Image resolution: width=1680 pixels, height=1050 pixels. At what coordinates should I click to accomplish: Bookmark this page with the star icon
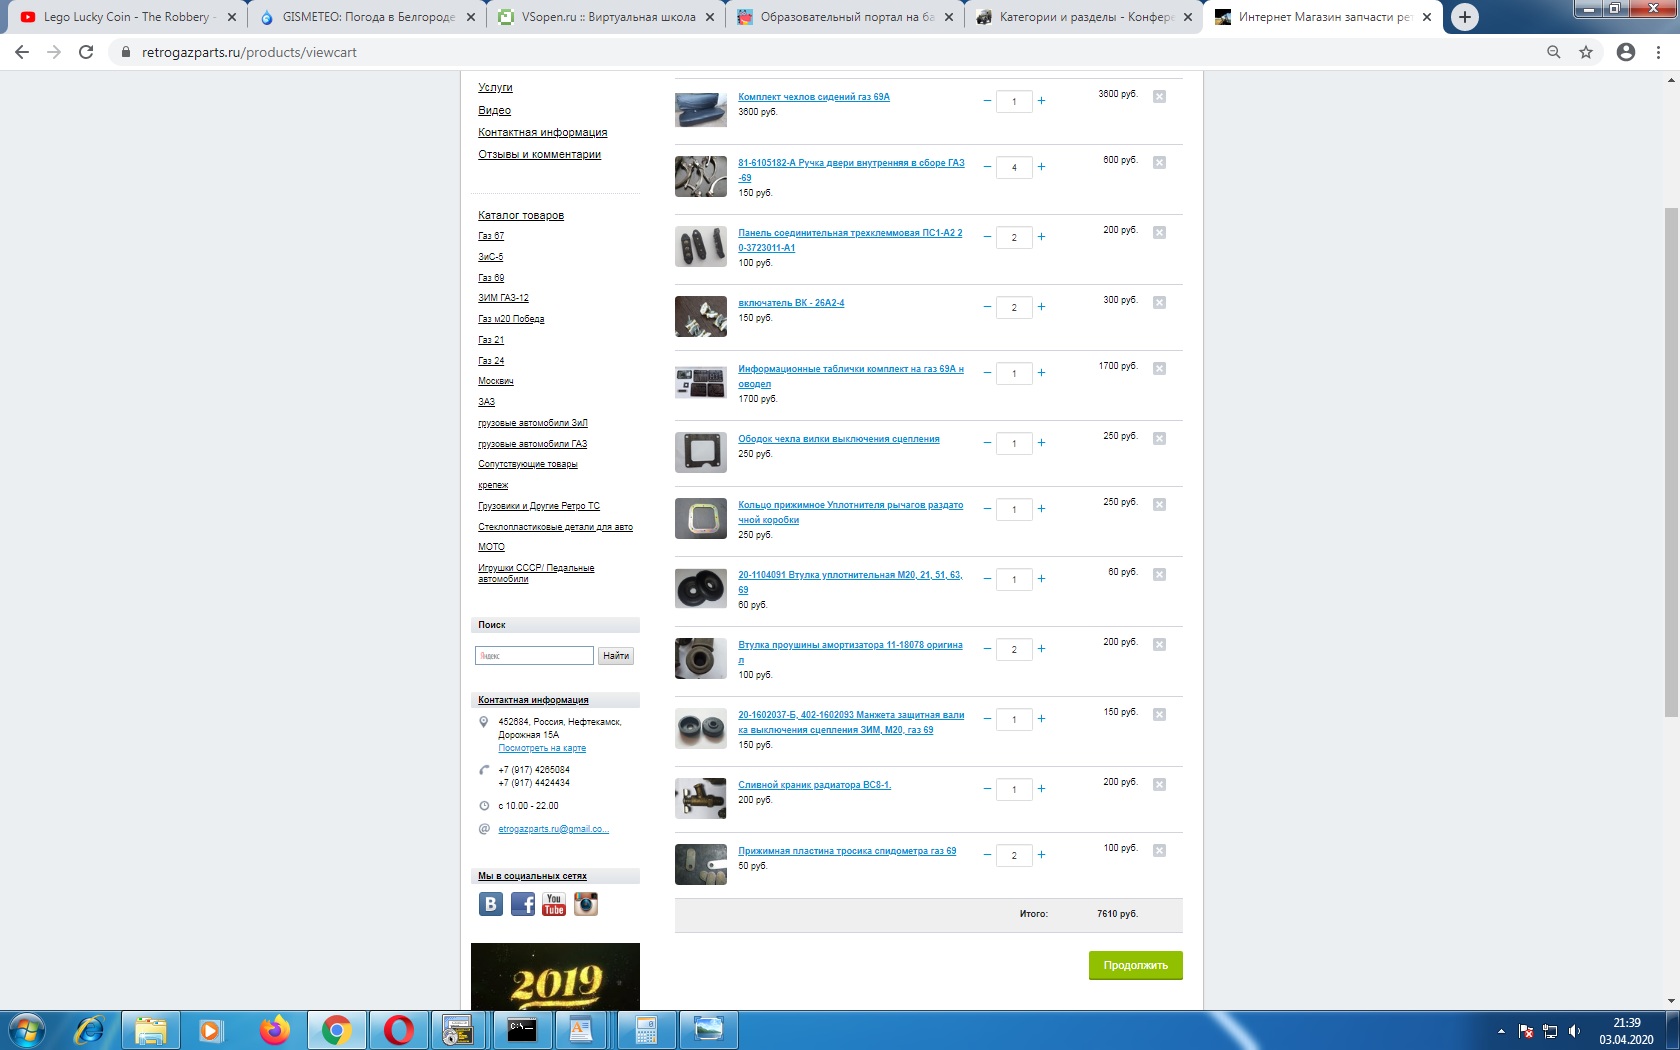[1586, 52]
